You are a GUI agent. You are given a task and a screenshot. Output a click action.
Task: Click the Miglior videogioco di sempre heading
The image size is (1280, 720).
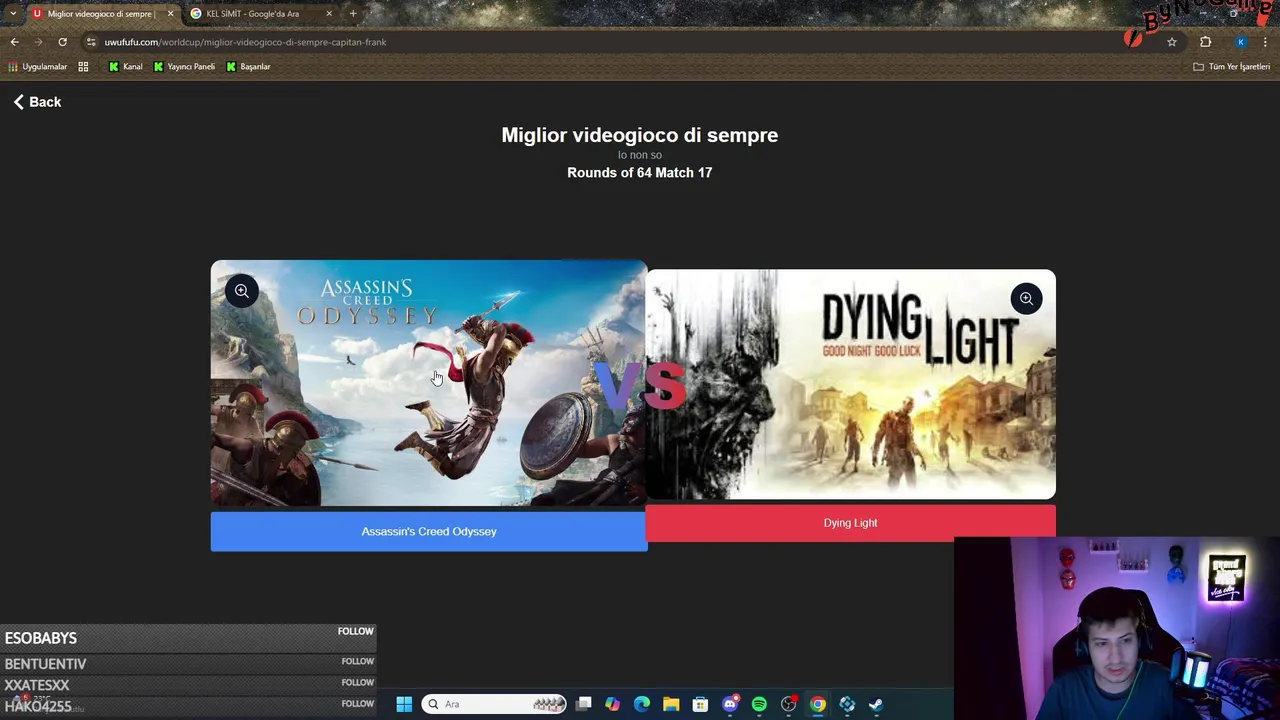(x=640, y=135)
